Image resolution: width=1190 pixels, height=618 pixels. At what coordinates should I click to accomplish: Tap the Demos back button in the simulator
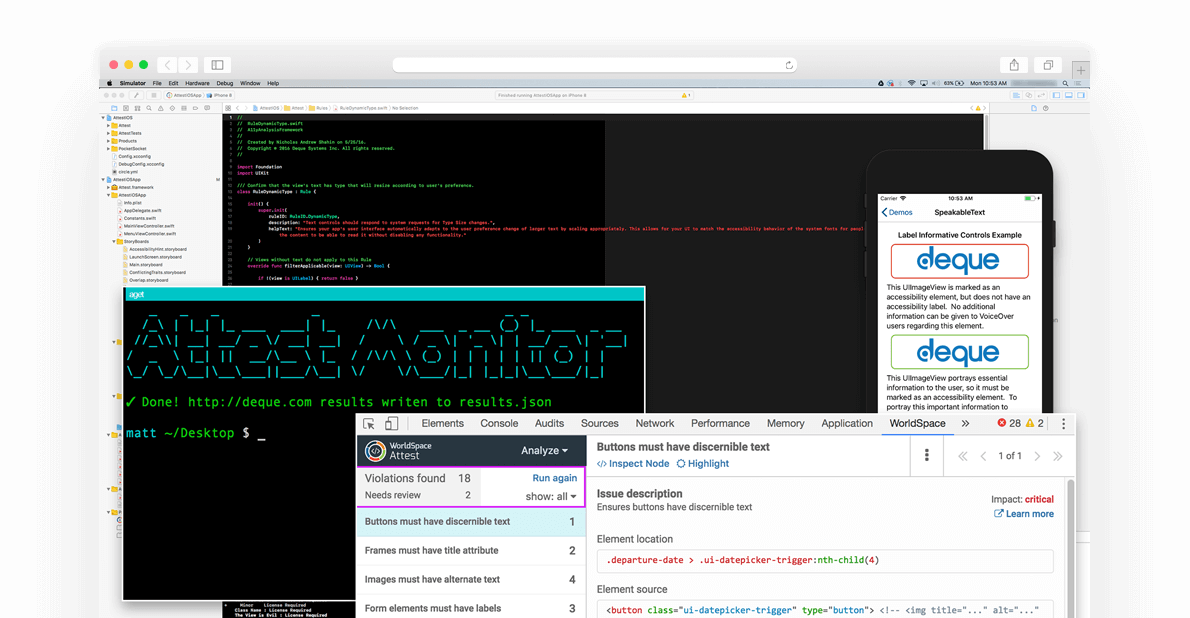[x=897, y=212]
